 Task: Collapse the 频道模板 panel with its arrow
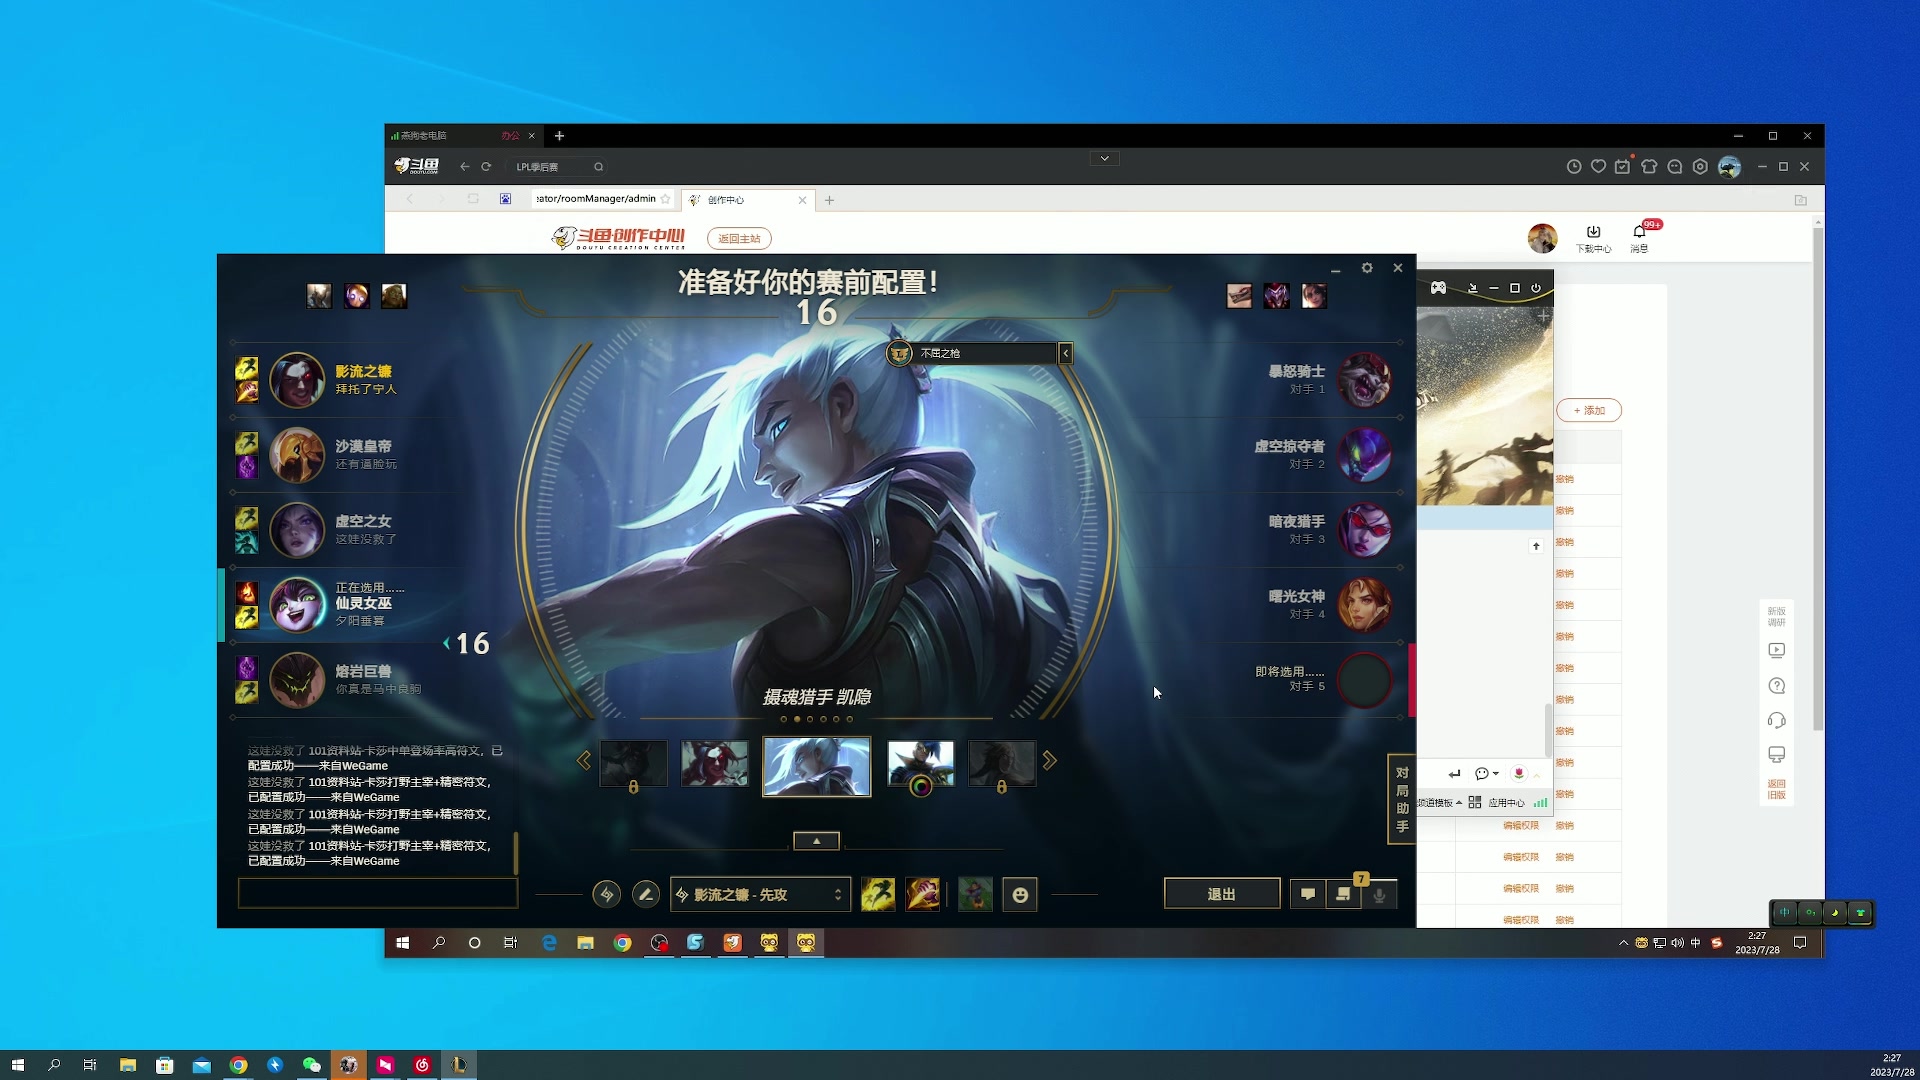coord(1459,802)
